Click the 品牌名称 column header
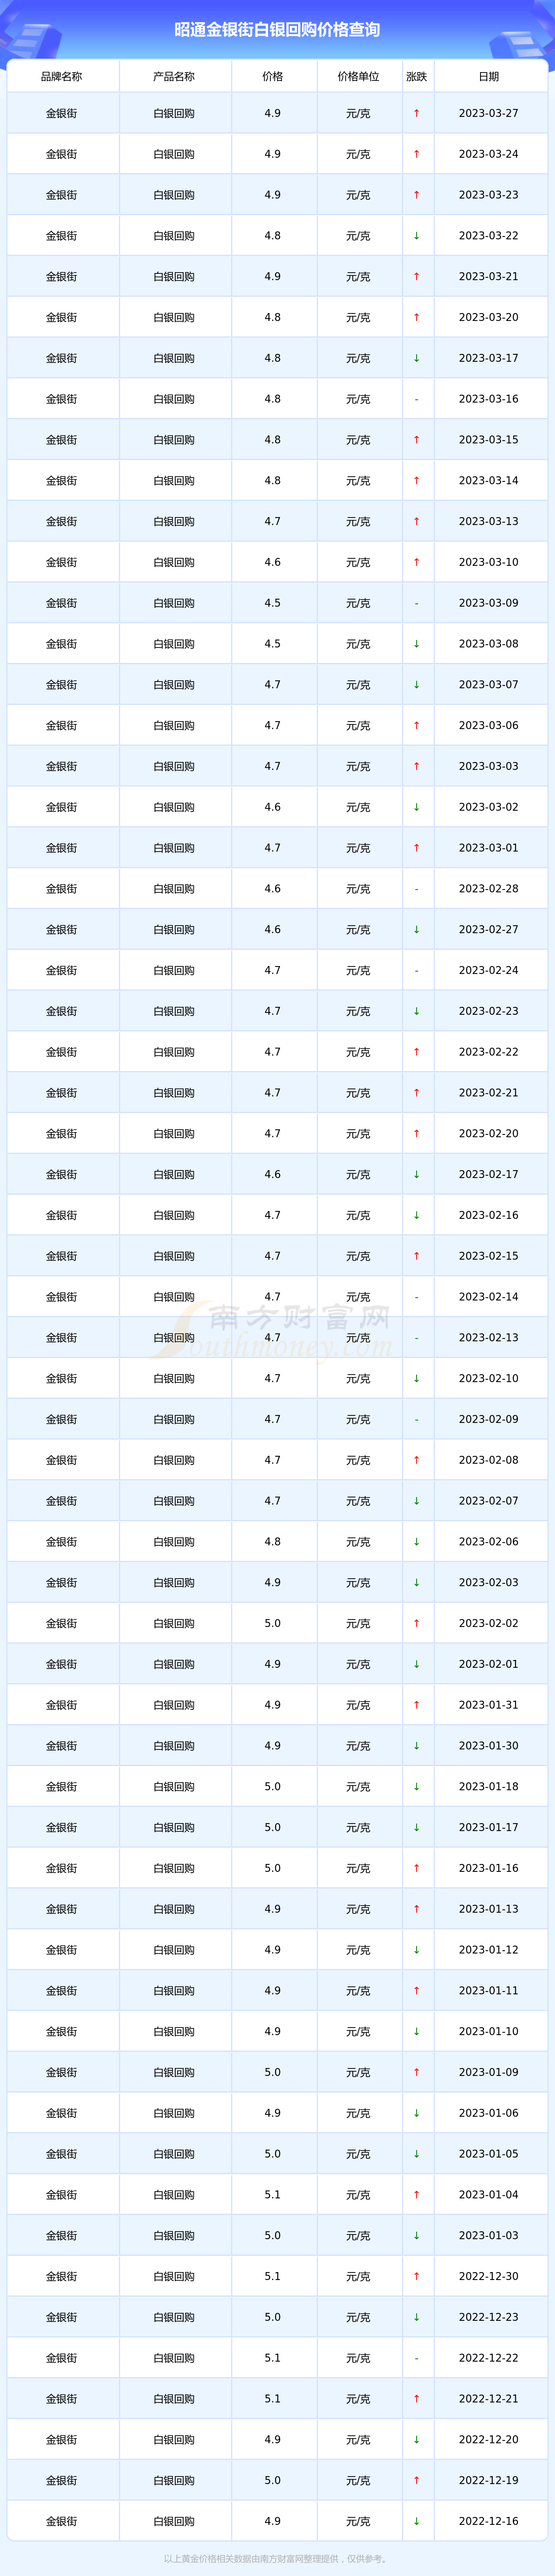This screenshot has height=2576, width=555. (62, 76)
